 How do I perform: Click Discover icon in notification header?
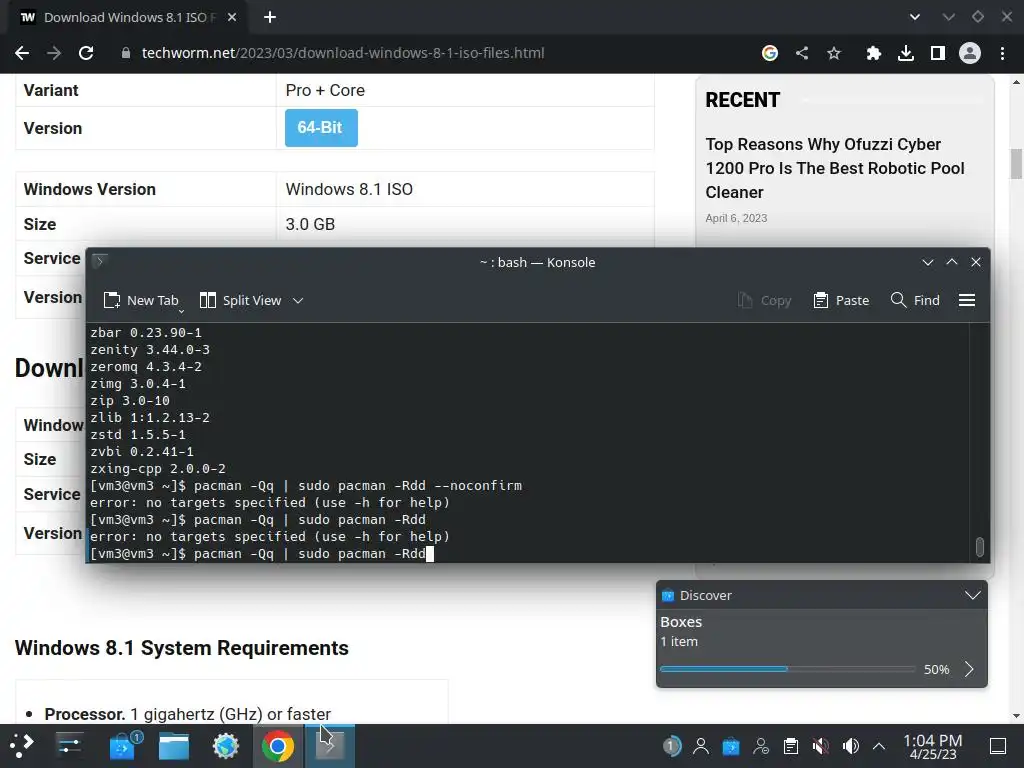[x=667, y=595]
